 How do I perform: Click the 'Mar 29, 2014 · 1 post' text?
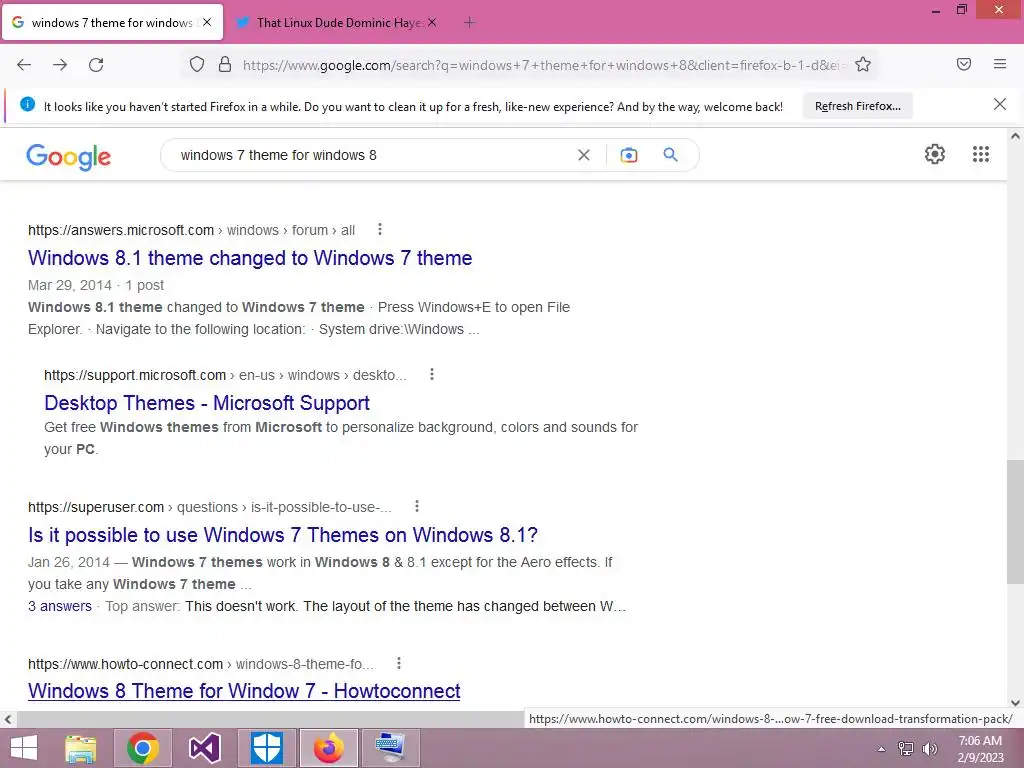96,285
